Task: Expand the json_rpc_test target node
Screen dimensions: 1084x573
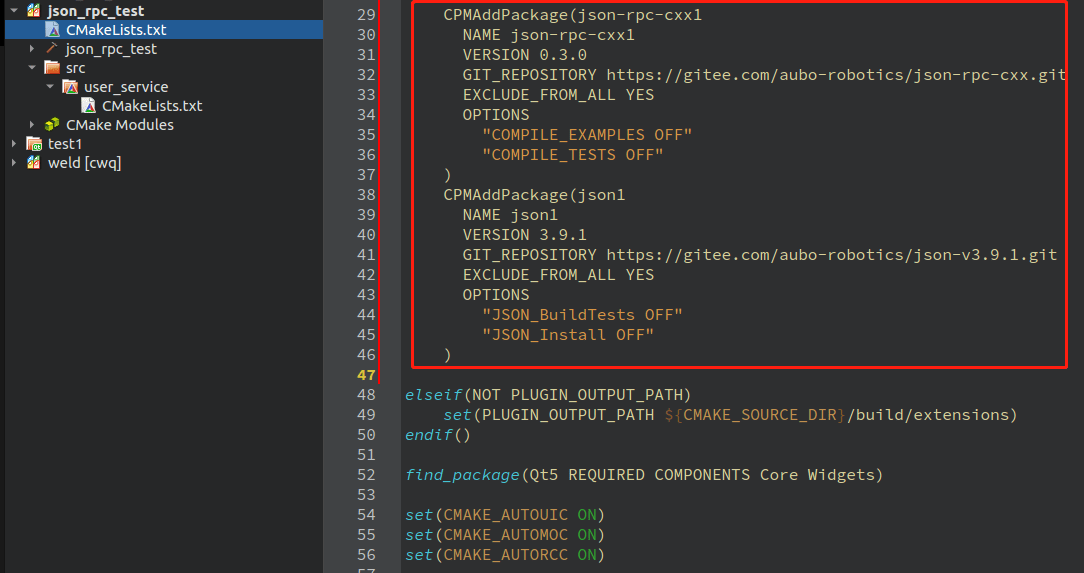Action: click(32, 48)
